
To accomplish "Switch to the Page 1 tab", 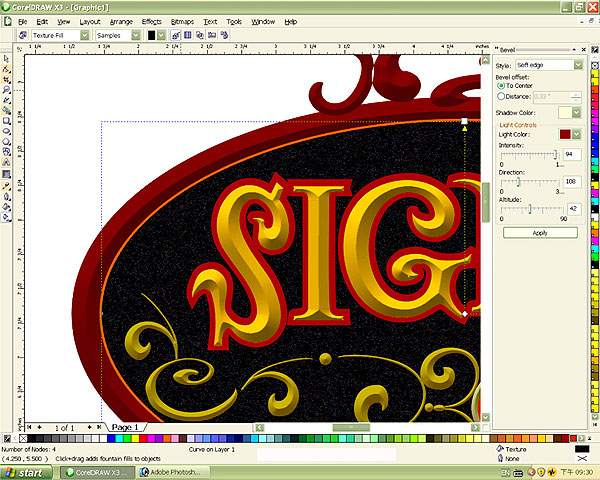I will [x=125, y=427].
